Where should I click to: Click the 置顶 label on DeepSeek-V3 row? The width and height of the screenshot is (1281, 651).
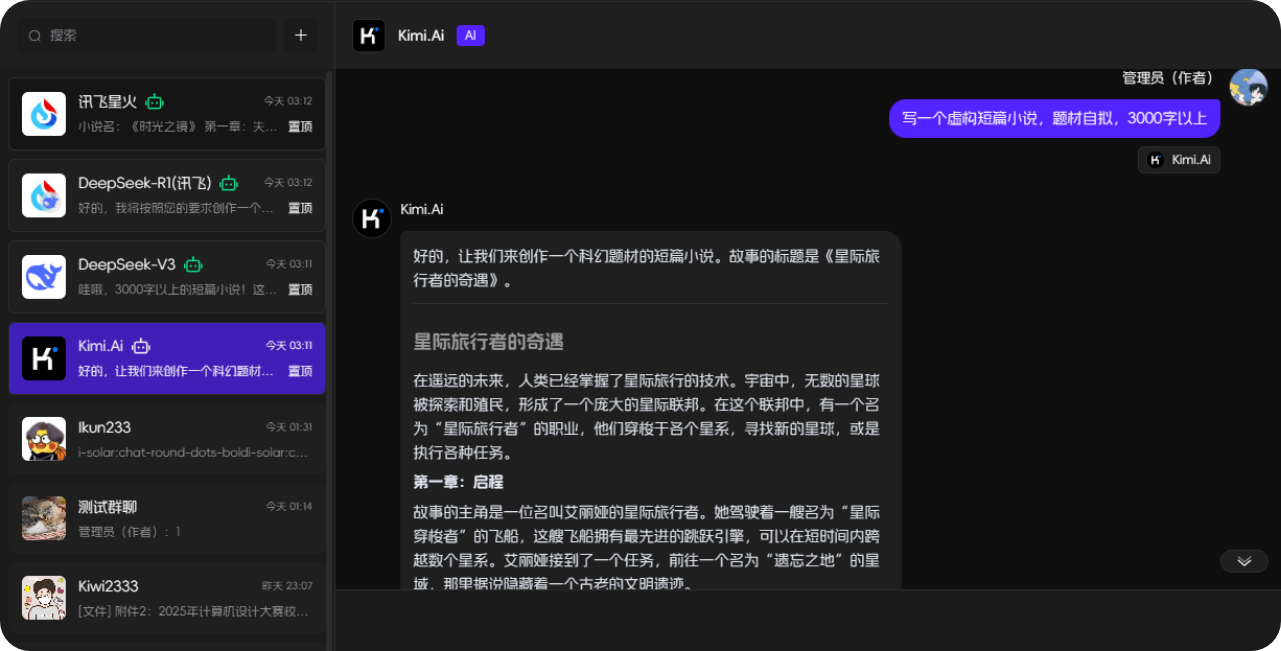click(x=300, y=290)
